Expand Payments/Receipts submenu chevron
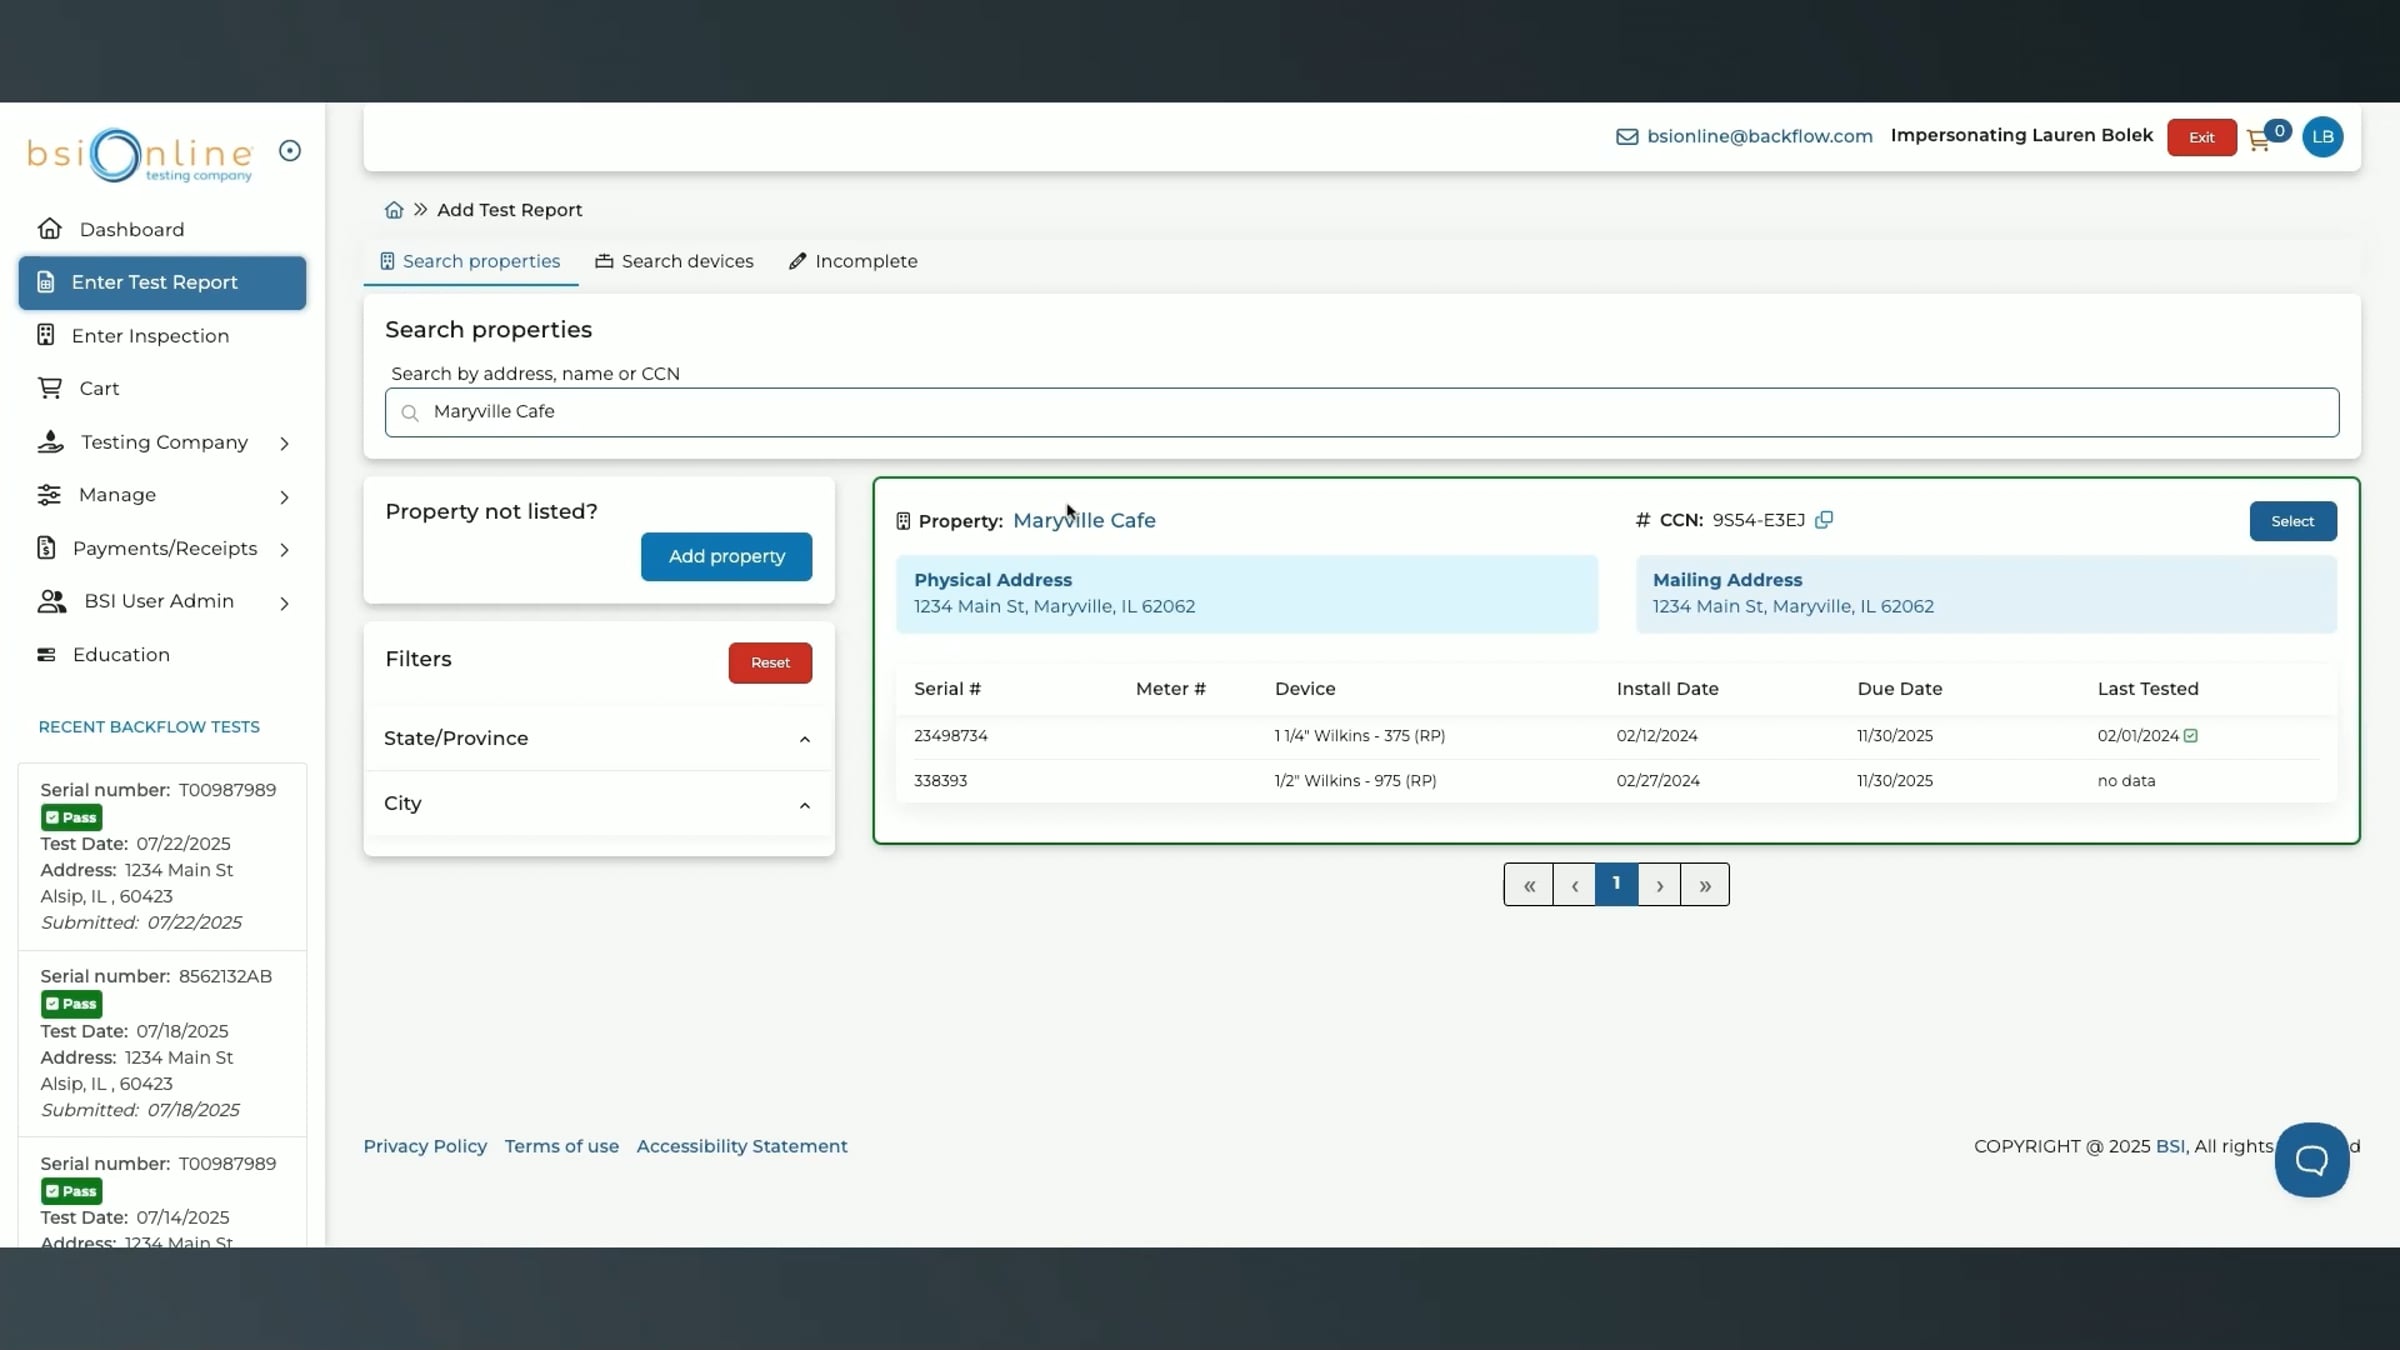 pos(284,550)
